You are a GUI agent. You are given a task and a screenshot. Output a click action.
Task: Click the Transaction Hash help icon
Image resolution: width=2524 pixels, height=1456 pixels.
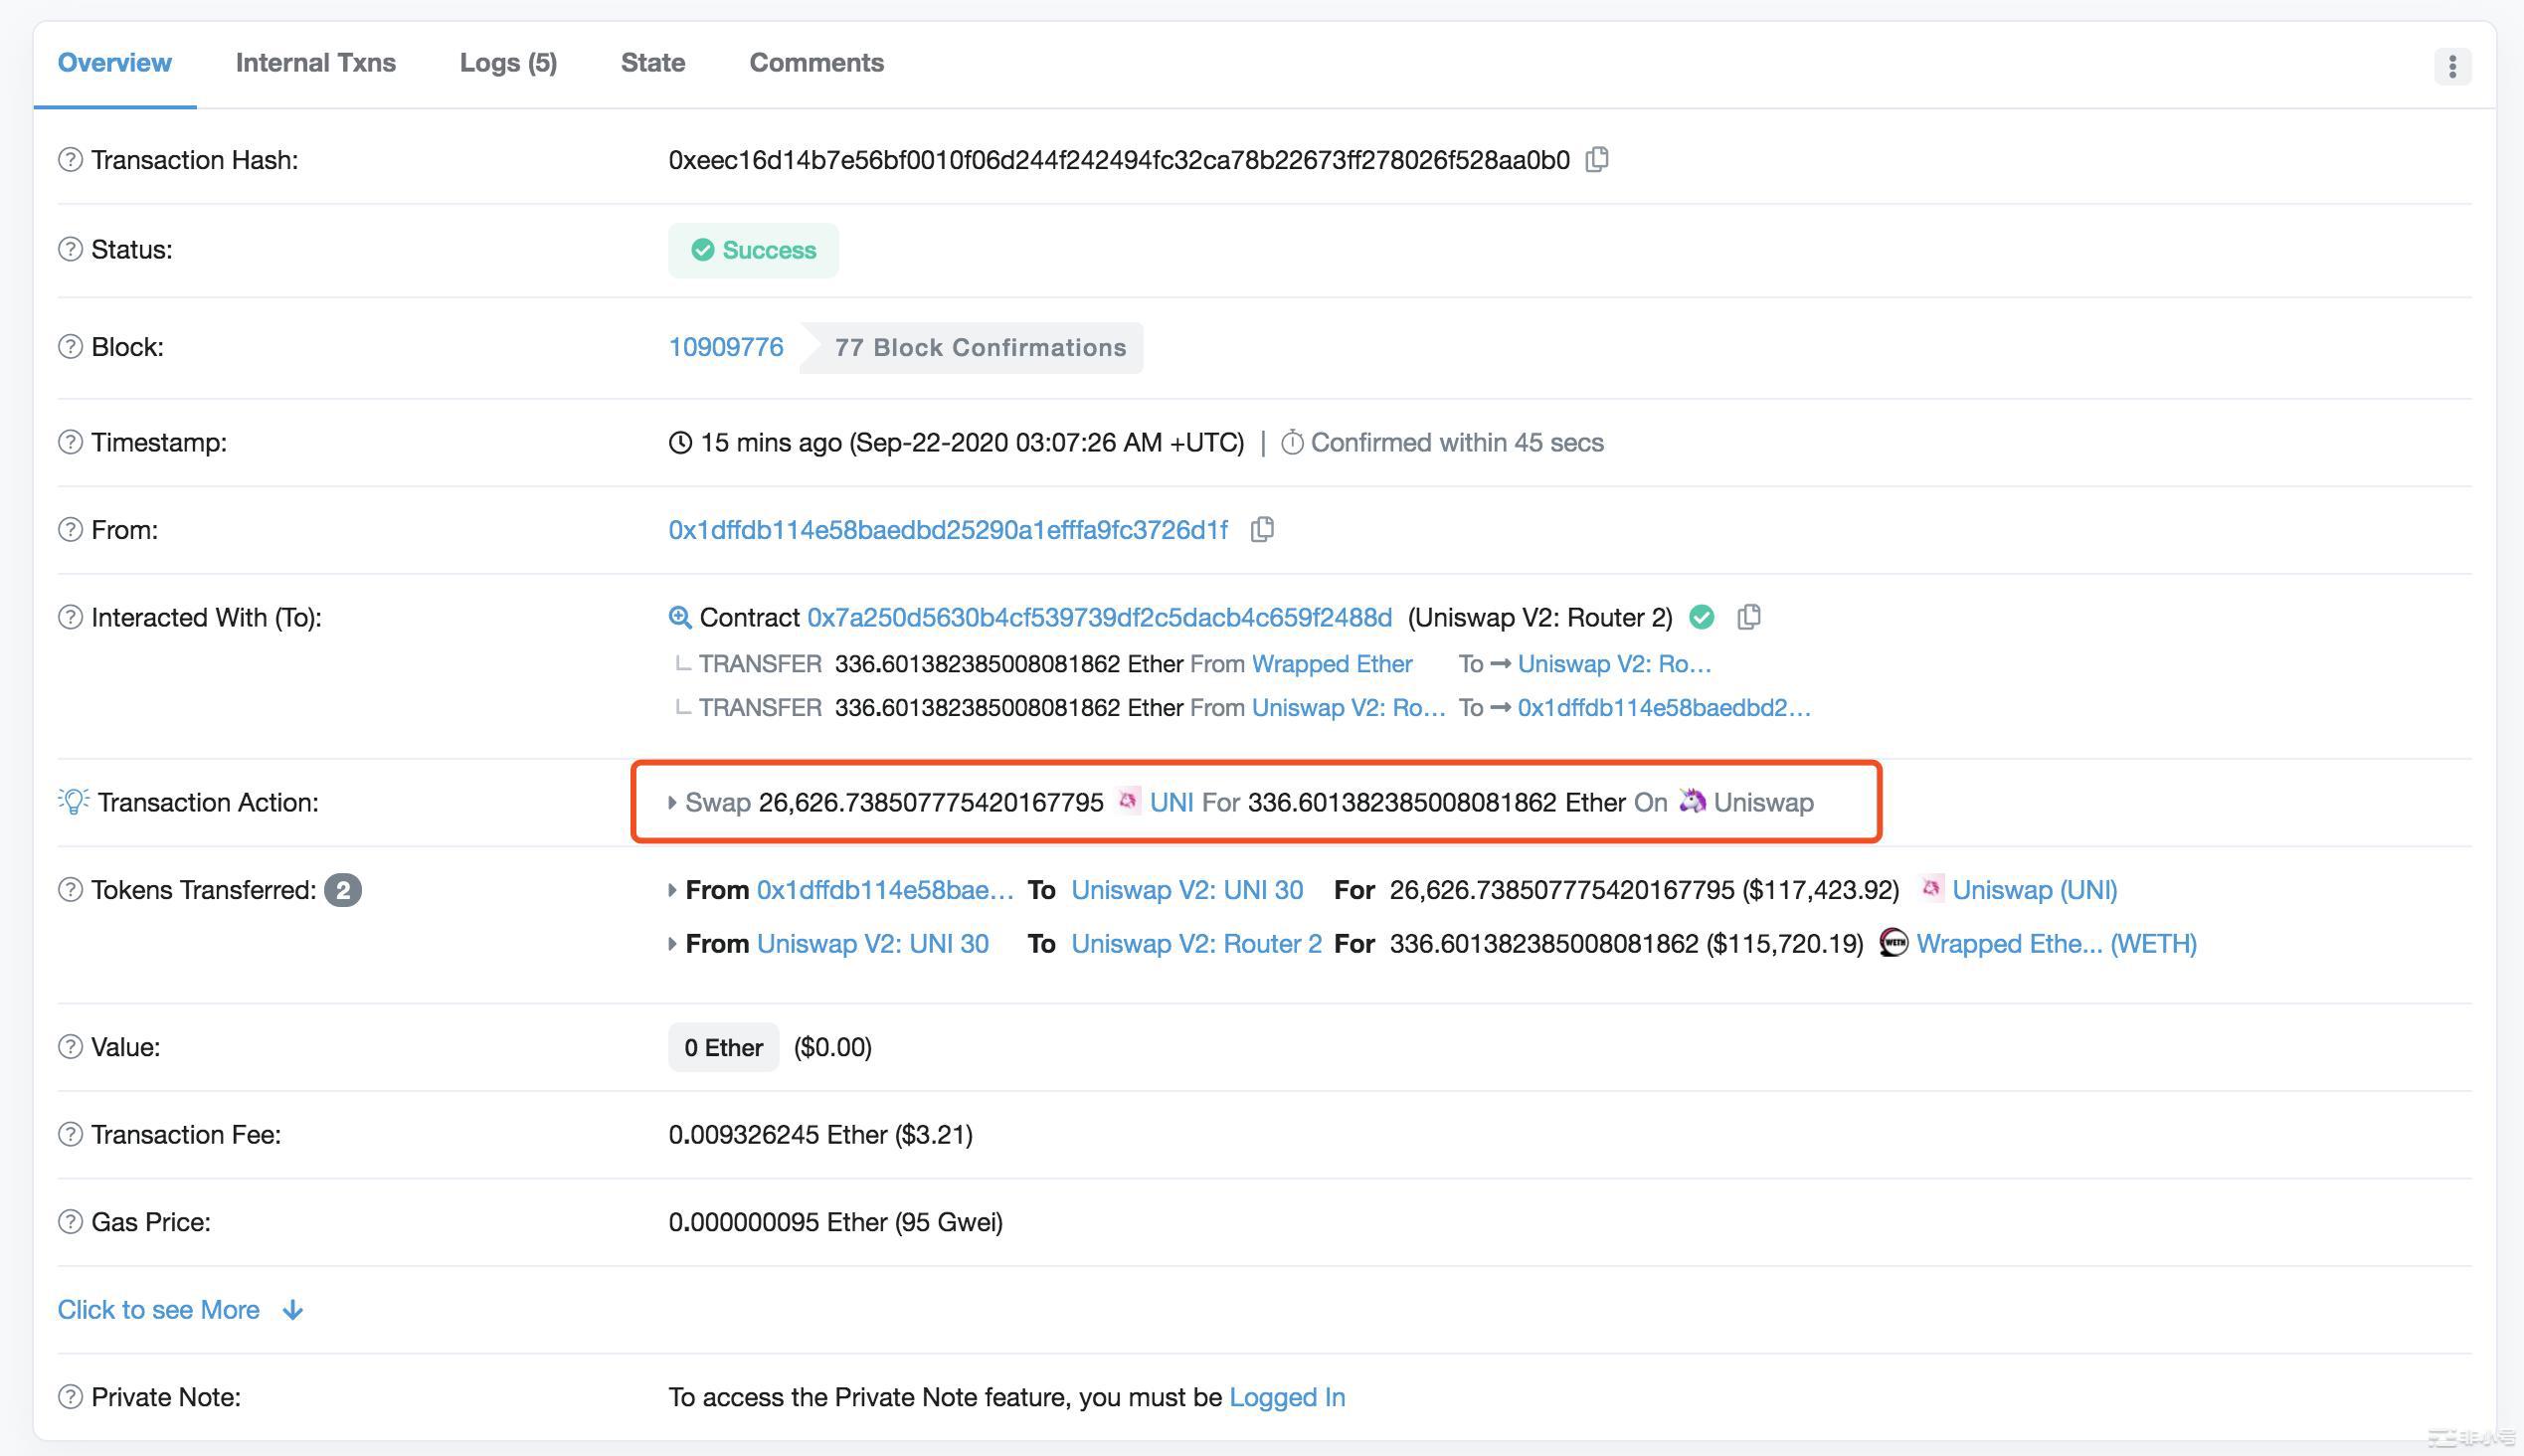pos(70,160)
